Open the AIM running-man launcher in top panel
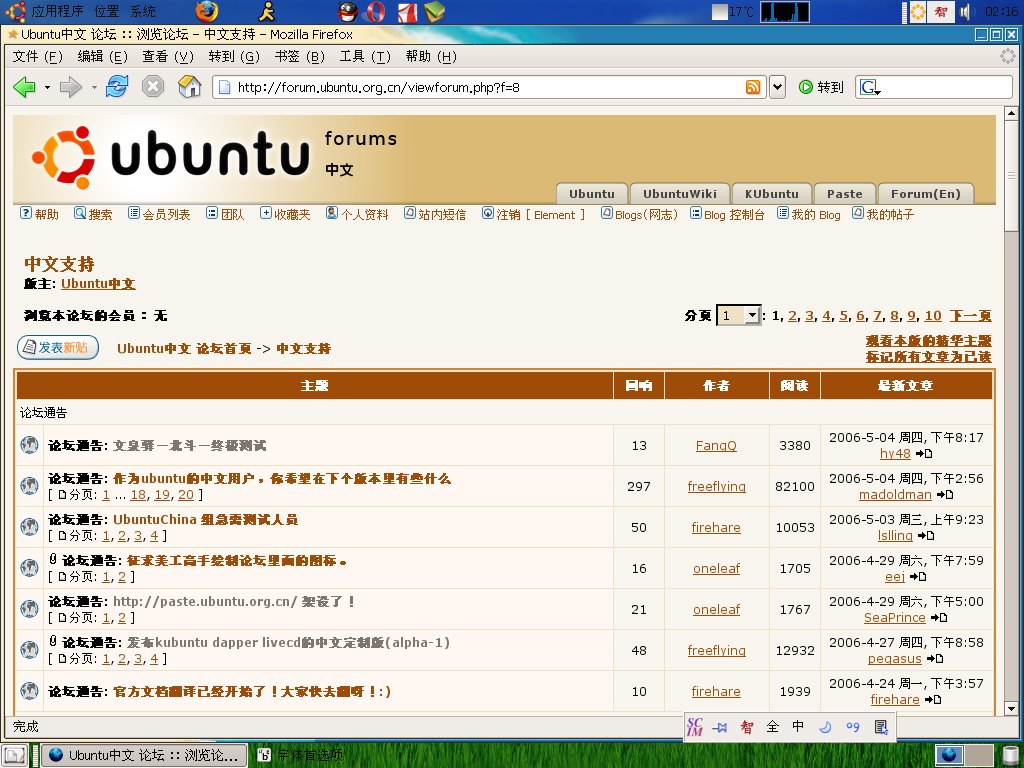Viewport: 1024px width, 768px height. tap(266, 11)
